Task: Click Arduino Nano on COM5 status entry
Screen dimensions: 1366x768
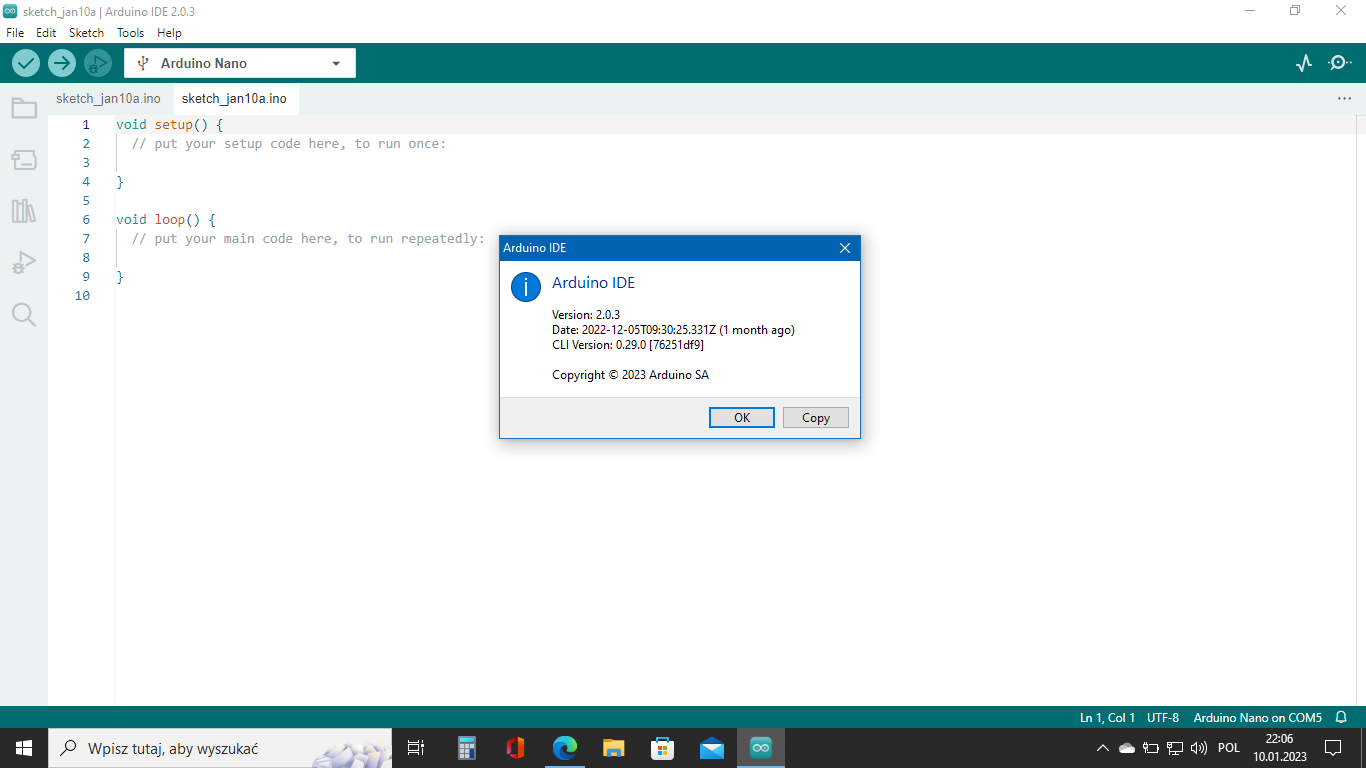Action: coord(1258,718)
